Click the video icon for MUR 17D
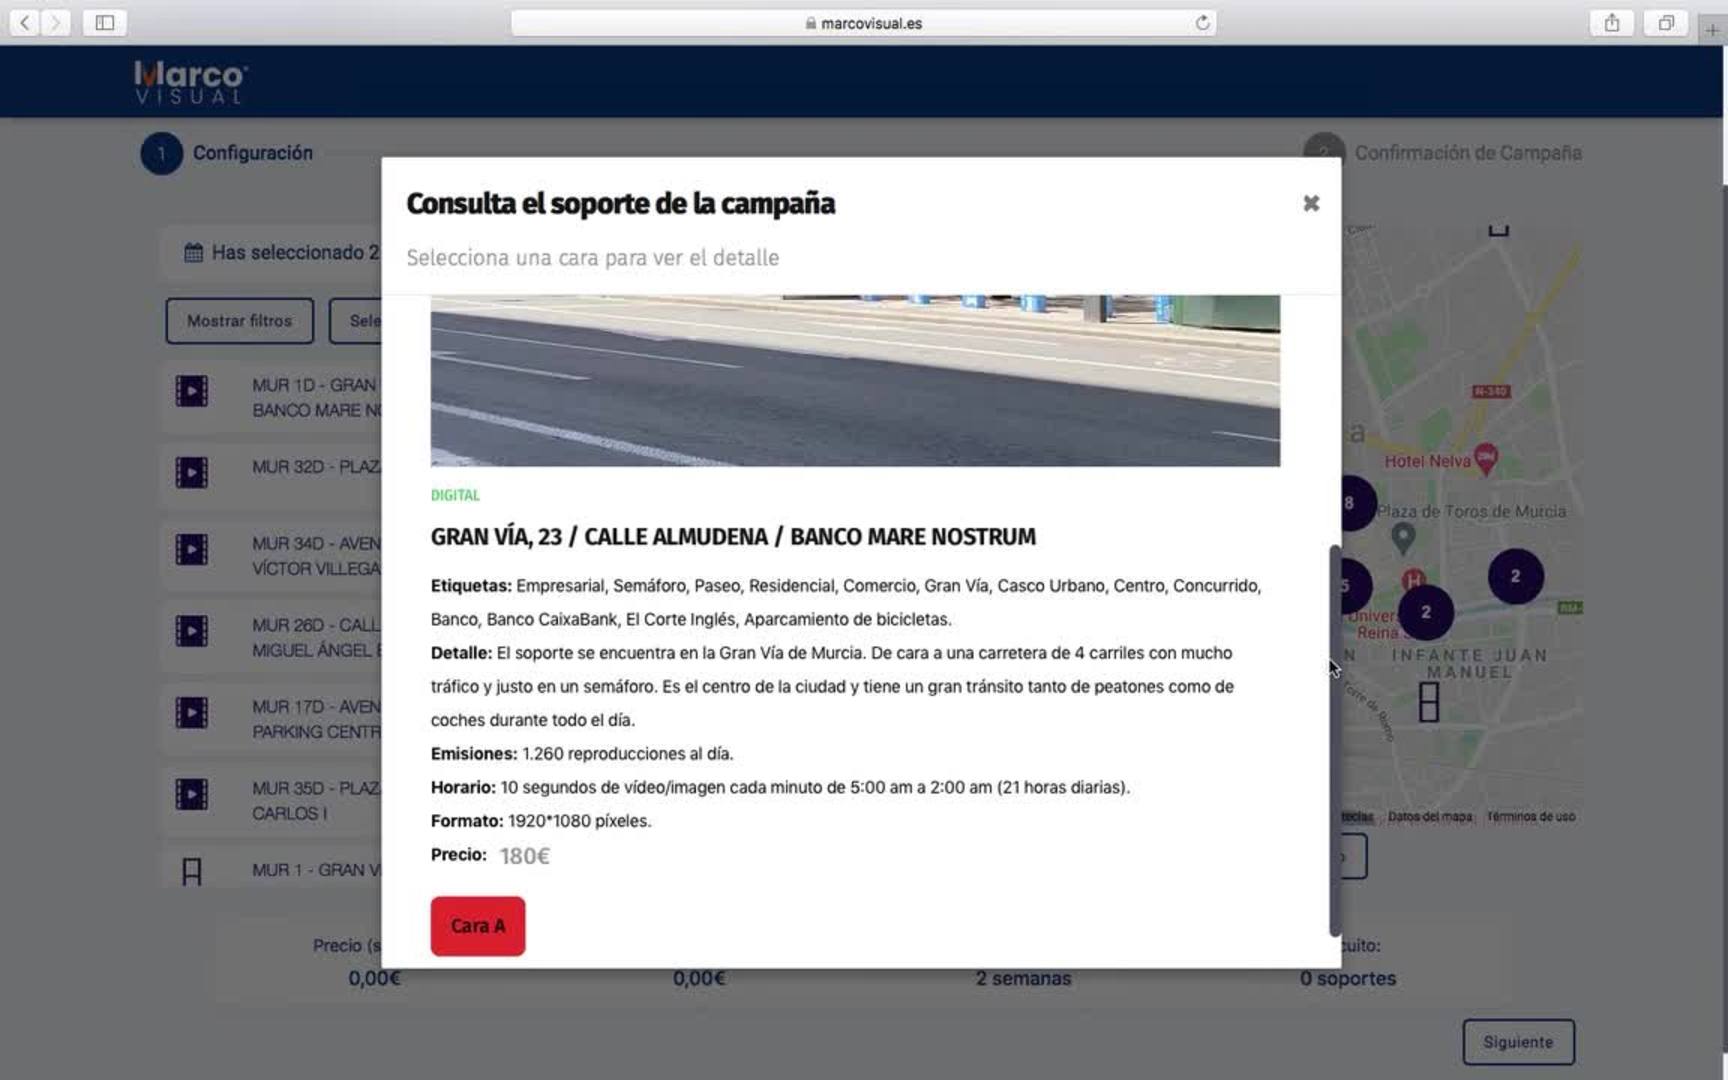The width and height of the screenshot is (1728, 1080). (192, 713)
